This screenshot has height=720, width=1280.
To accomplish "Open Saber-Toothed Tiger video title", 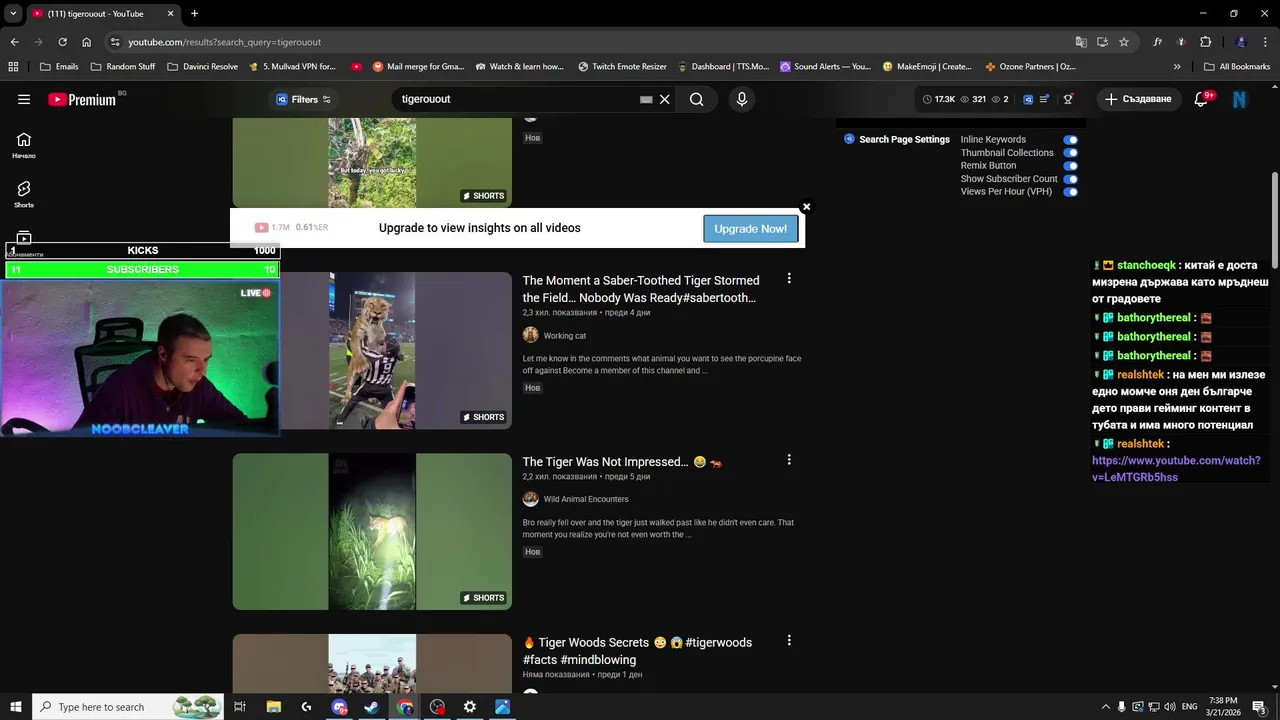I will [641, 289].
